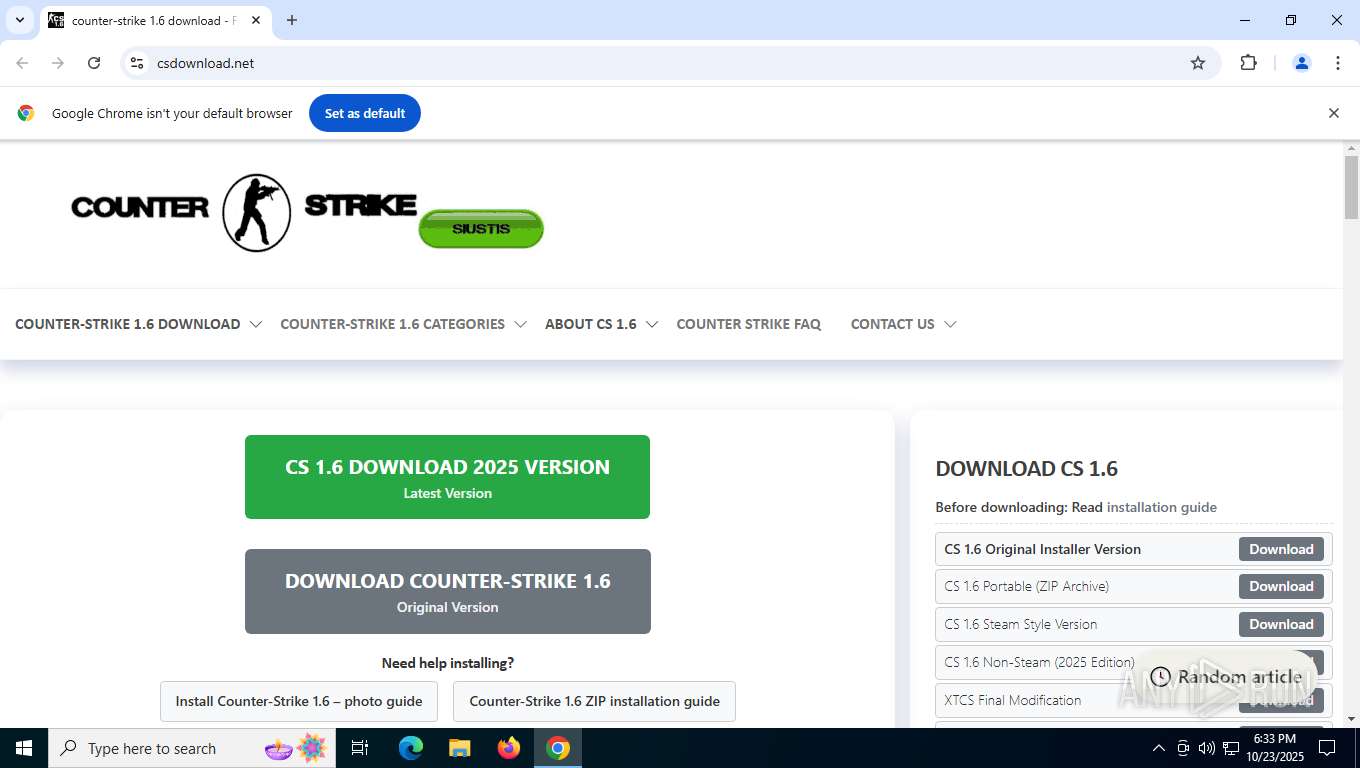Launch Firefox from the taskbar
The width and height of the screenshot is (1360, 768).
pyautogui.click(x=509, y=748)
